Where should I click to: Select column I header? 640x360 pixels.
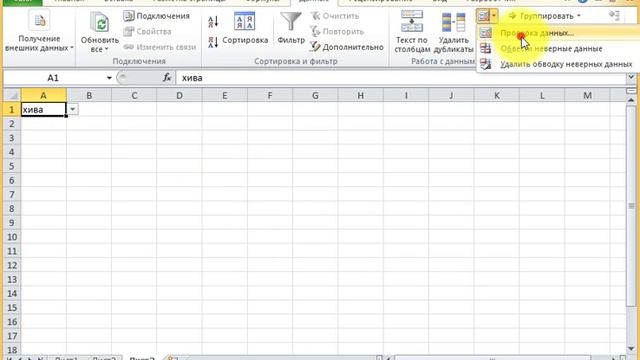(x=406, y=96)
